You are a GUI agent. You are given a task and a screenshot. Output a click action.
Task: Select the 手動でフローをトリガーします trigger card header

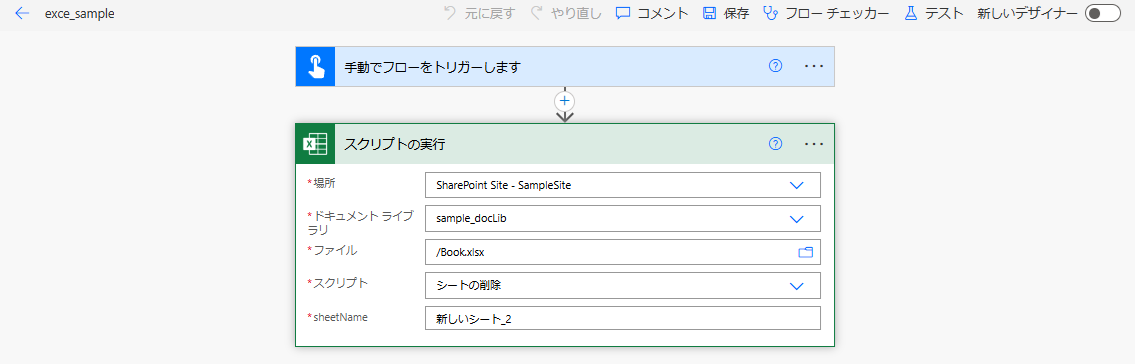coord(565,67)
